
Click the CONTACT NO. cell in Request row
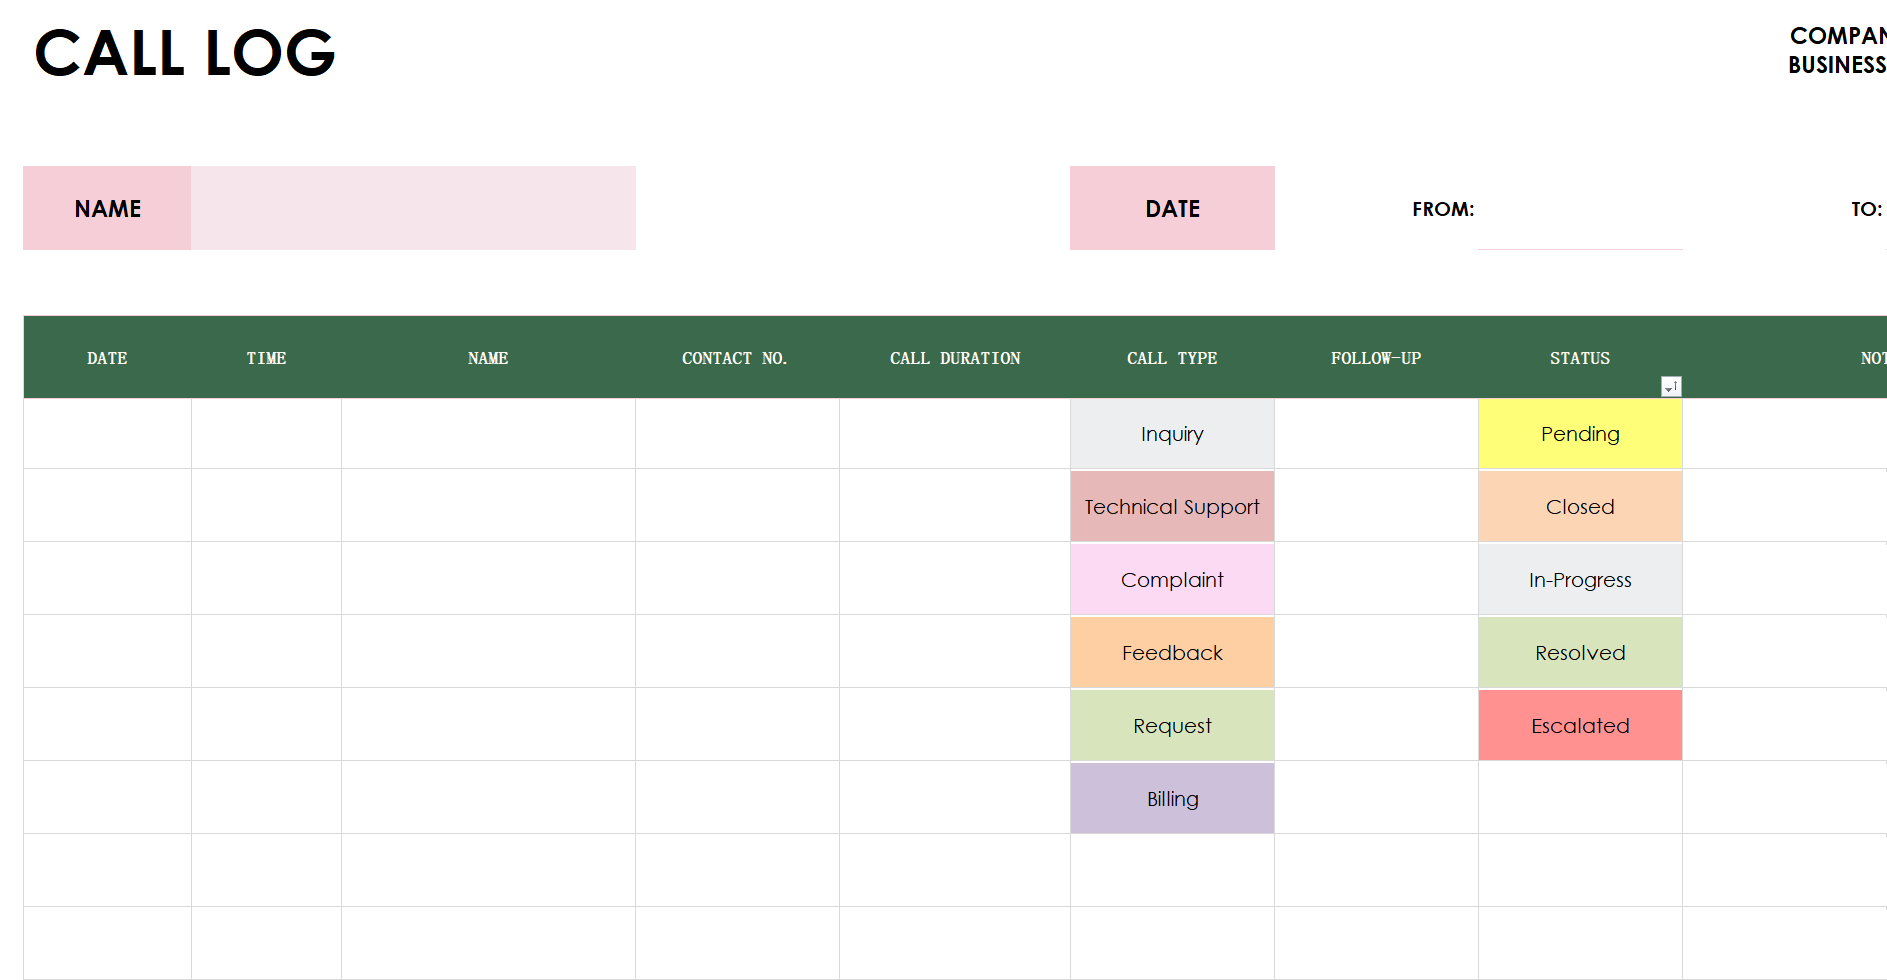[737, 725]
